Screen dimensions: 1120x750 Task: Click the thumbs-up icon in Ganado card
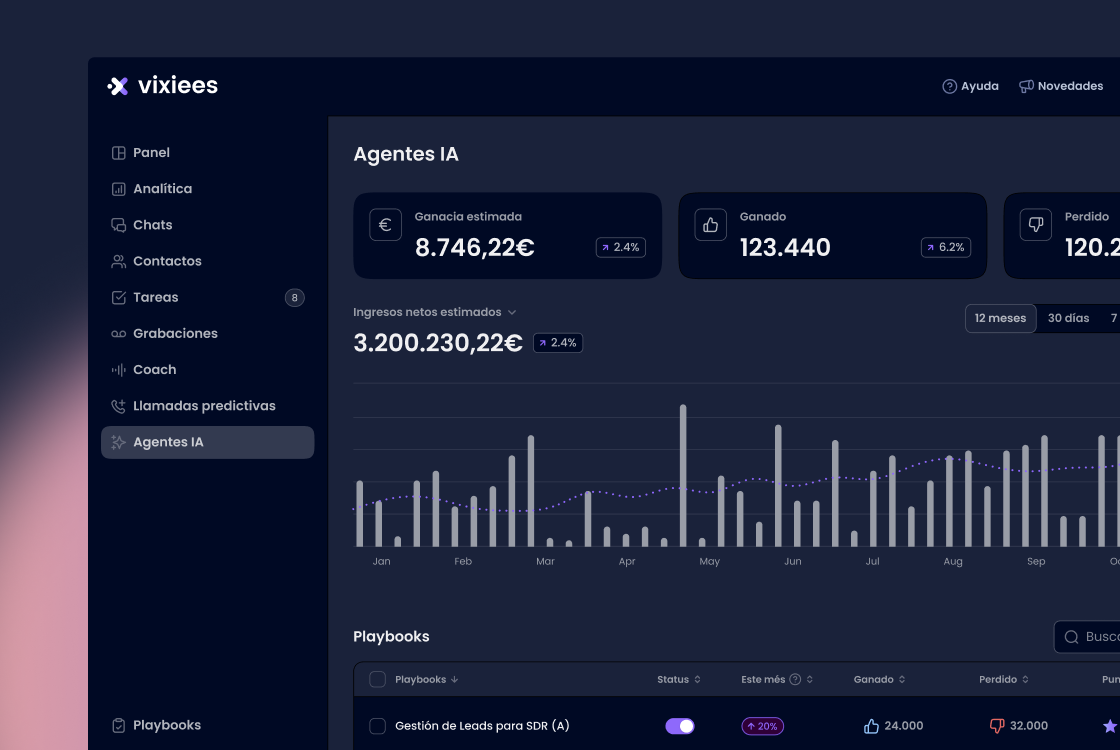[710, 225]
